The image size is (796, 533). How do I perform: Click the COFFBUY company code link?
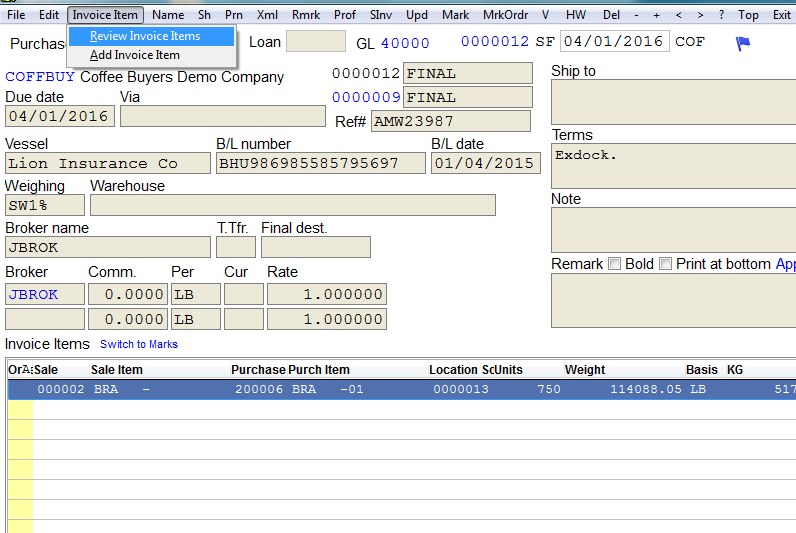pos(40,77)
